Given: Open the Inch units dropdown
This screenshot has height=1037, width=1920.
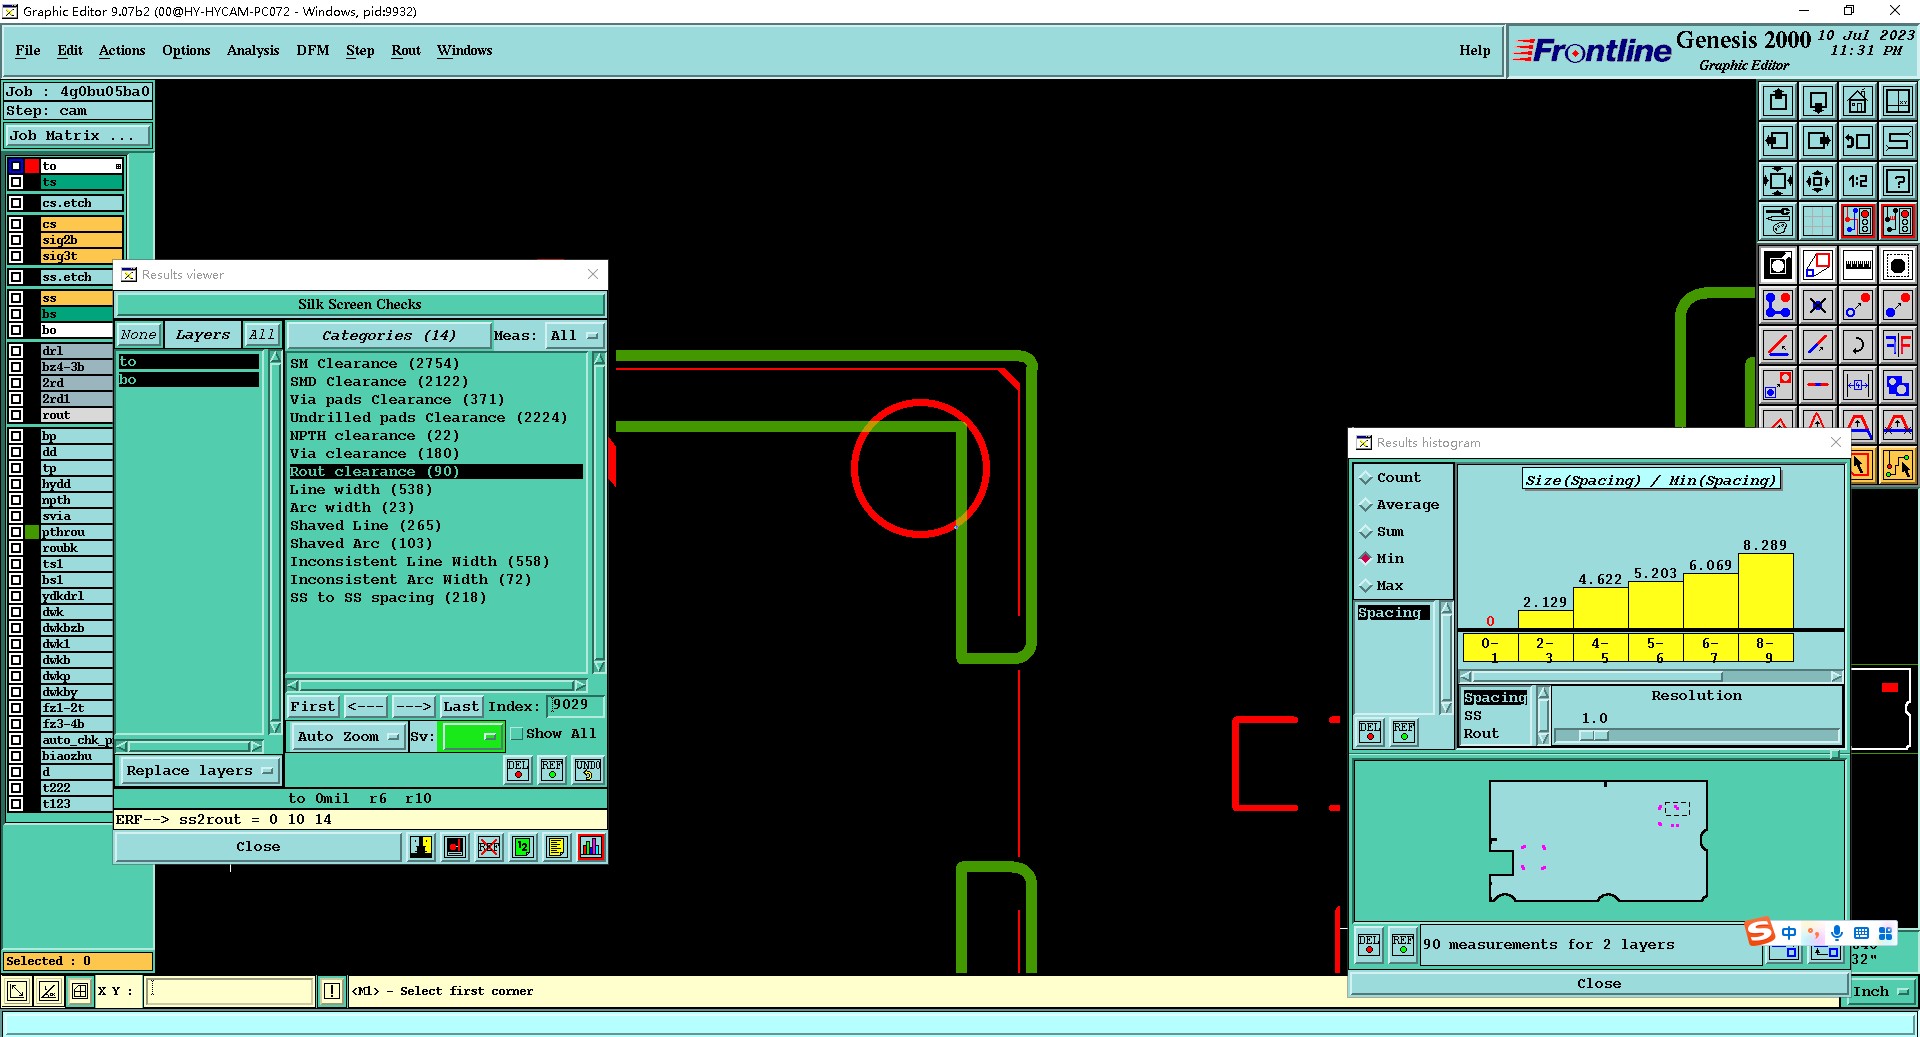Looking at the screenshot, I should 1881,992.
